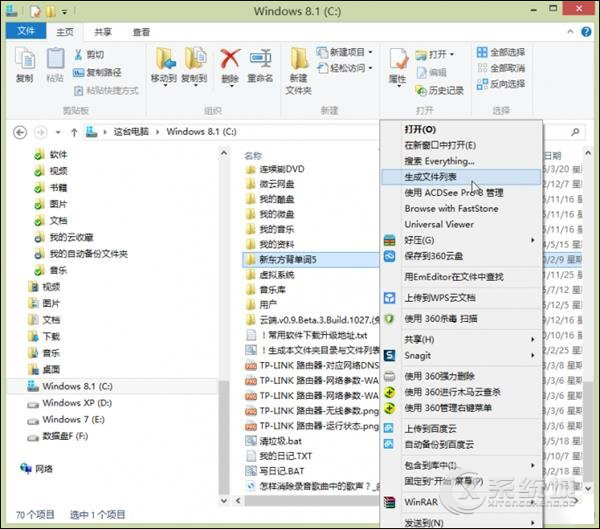Click Select all (全部选择)
This screenshot has height=529, width=600.
point(501,52)
